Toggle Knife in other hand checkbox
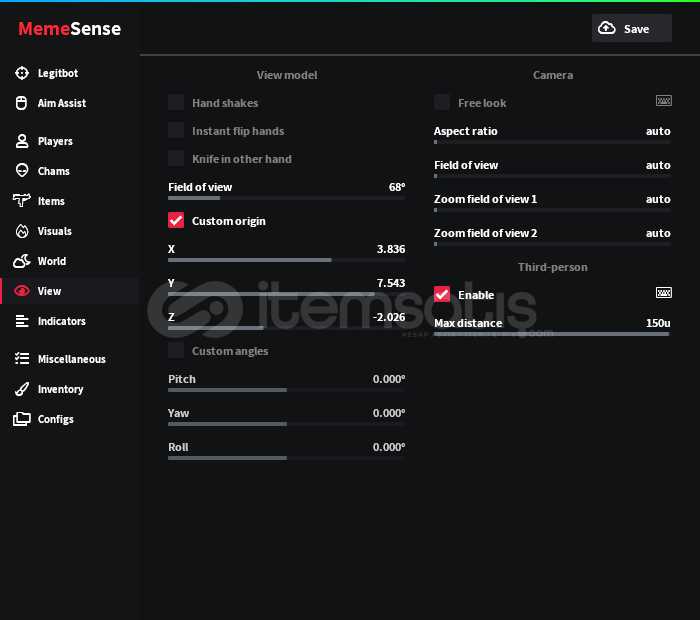The height and width of the screenshot is (620, 700). tap(176, 158)
